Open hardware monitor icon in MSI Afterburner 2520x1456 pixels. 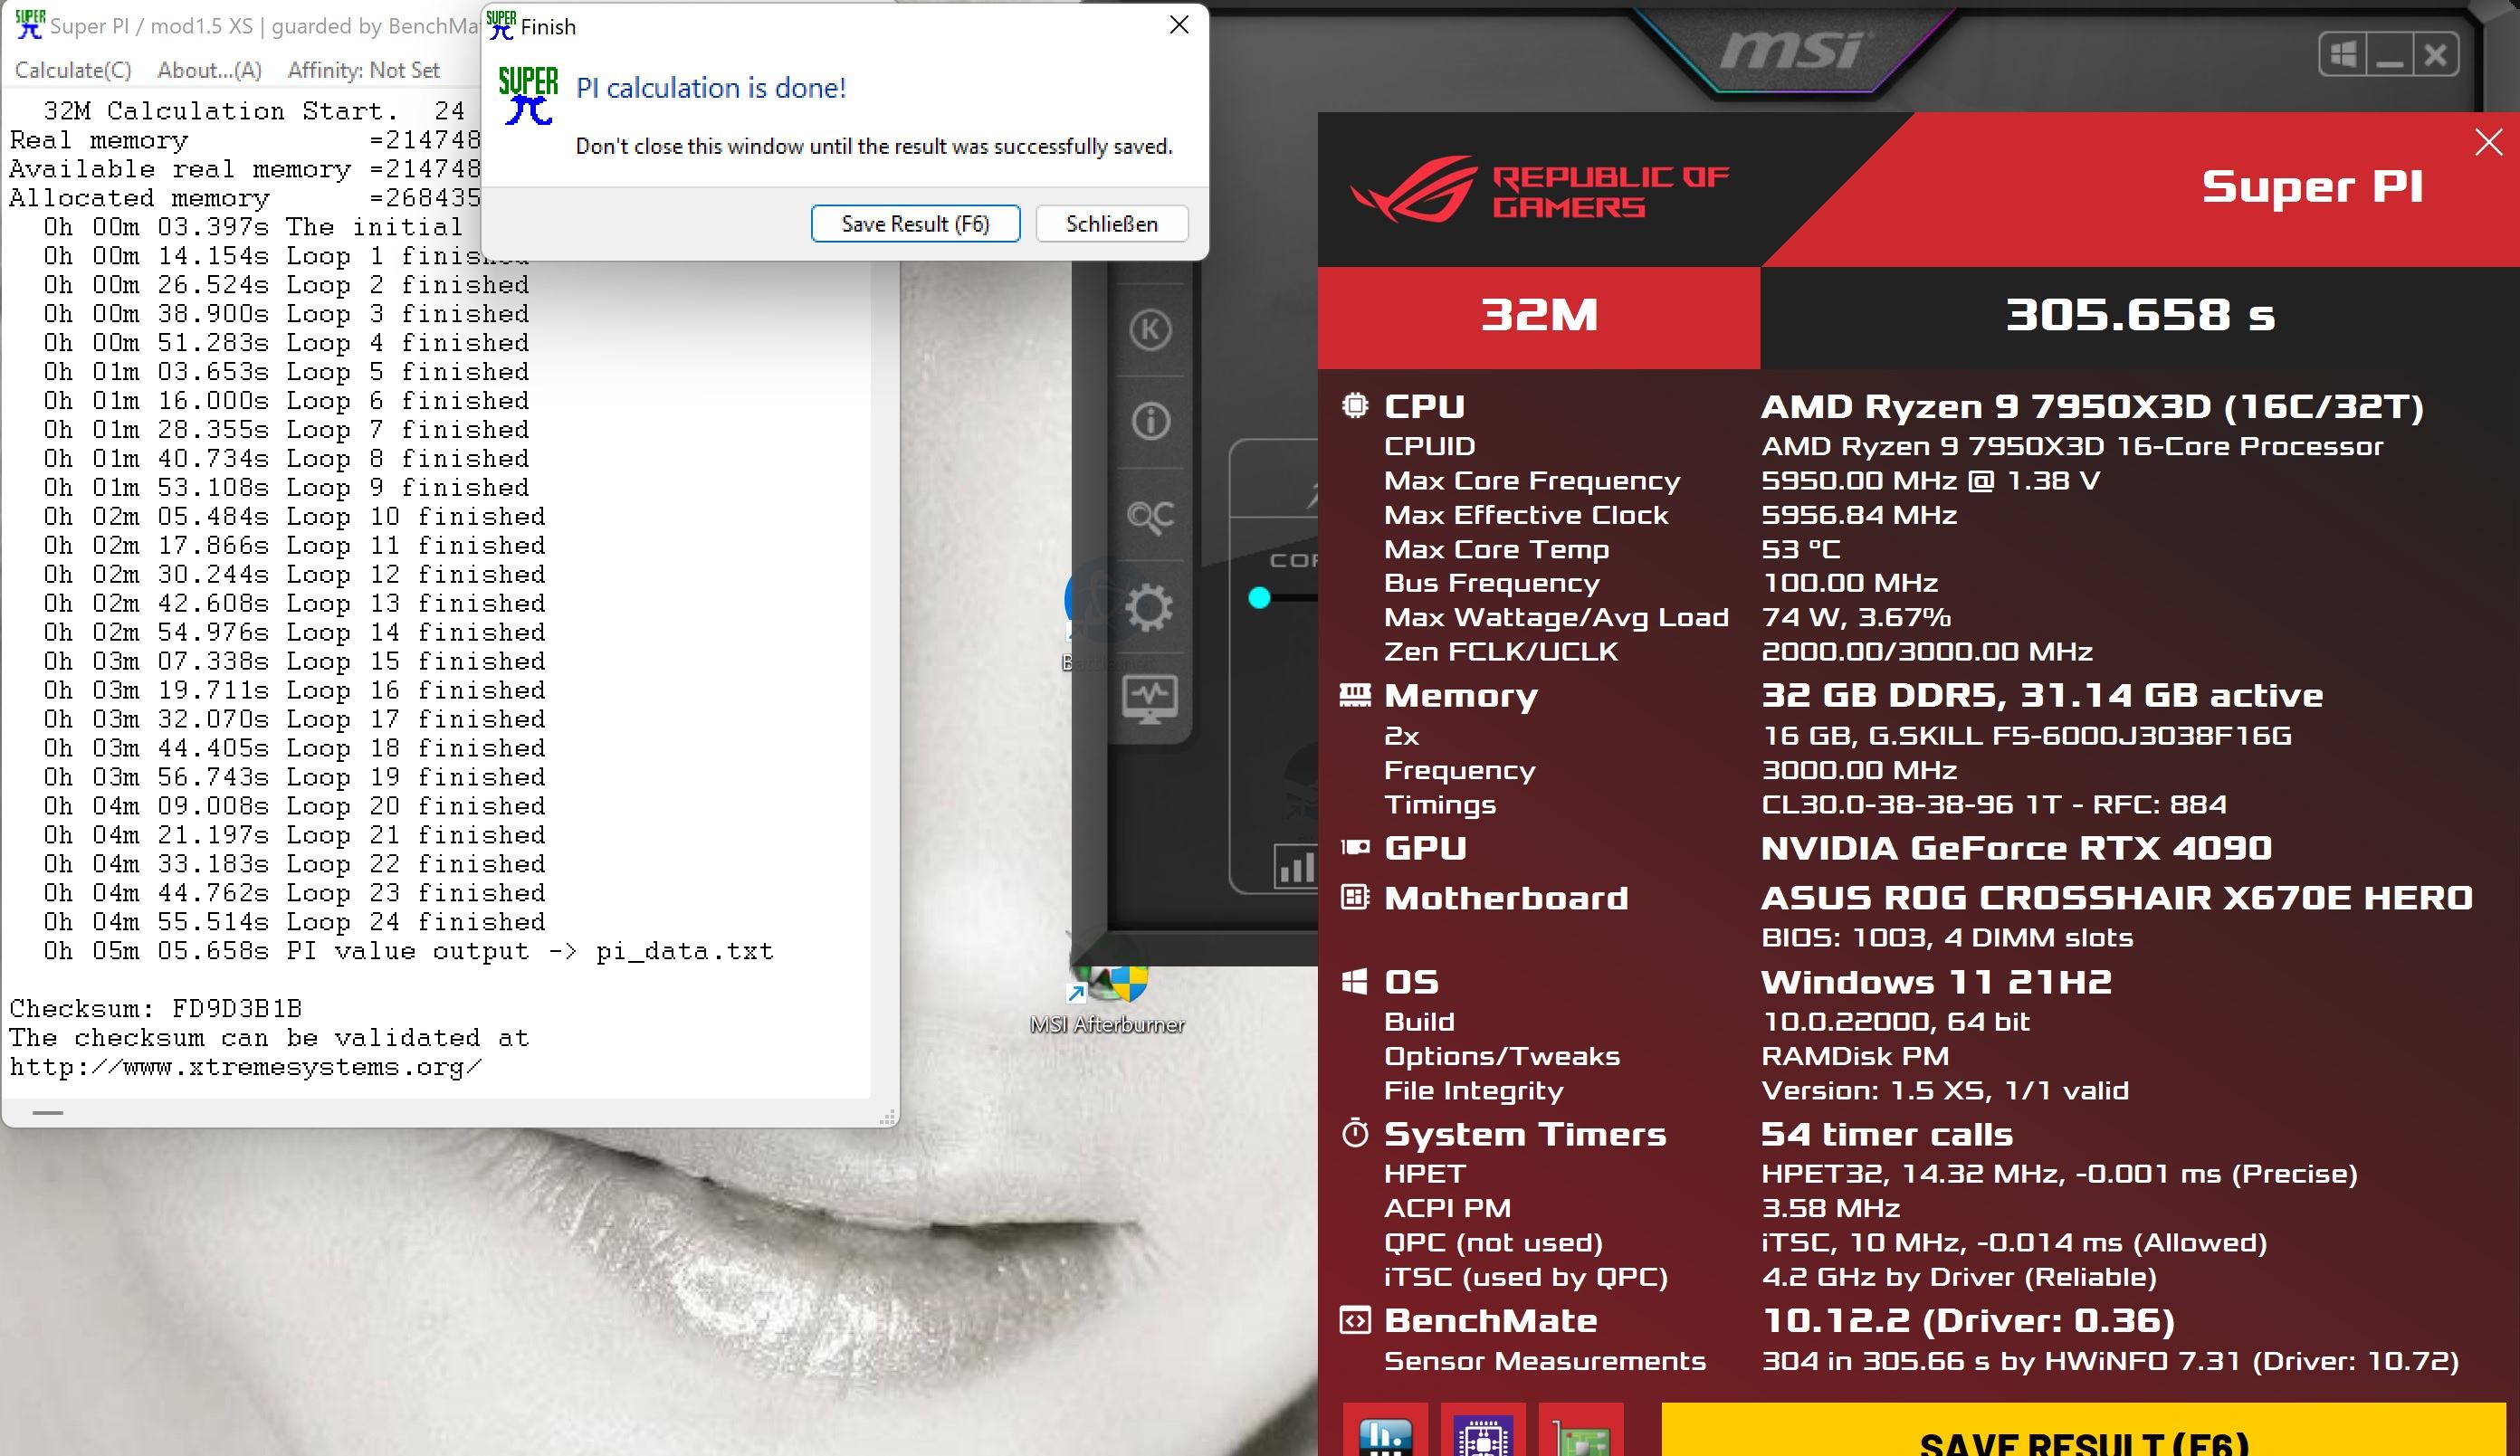click(x=1150, y=700)
